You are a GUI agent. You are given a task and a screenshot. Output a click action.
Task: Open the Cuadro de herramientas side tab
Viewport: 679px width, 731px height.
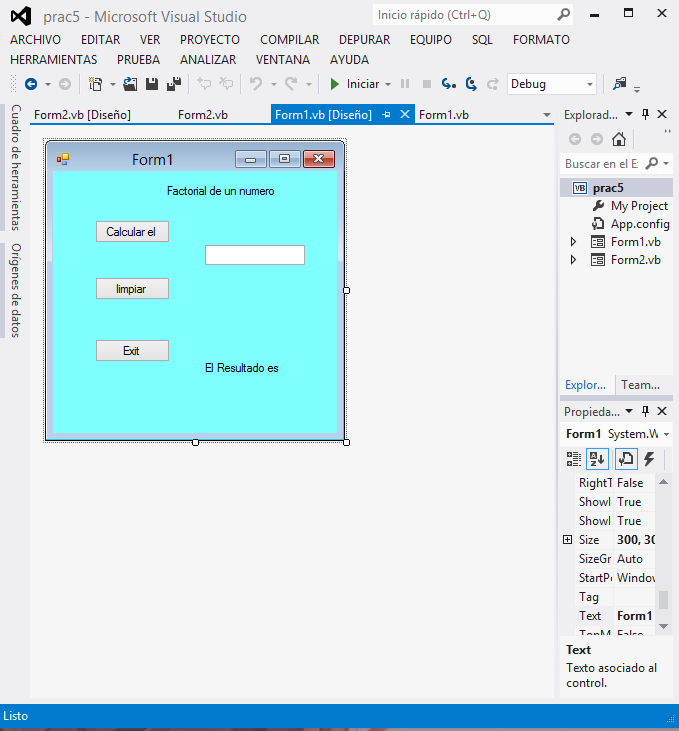[16, 167]
